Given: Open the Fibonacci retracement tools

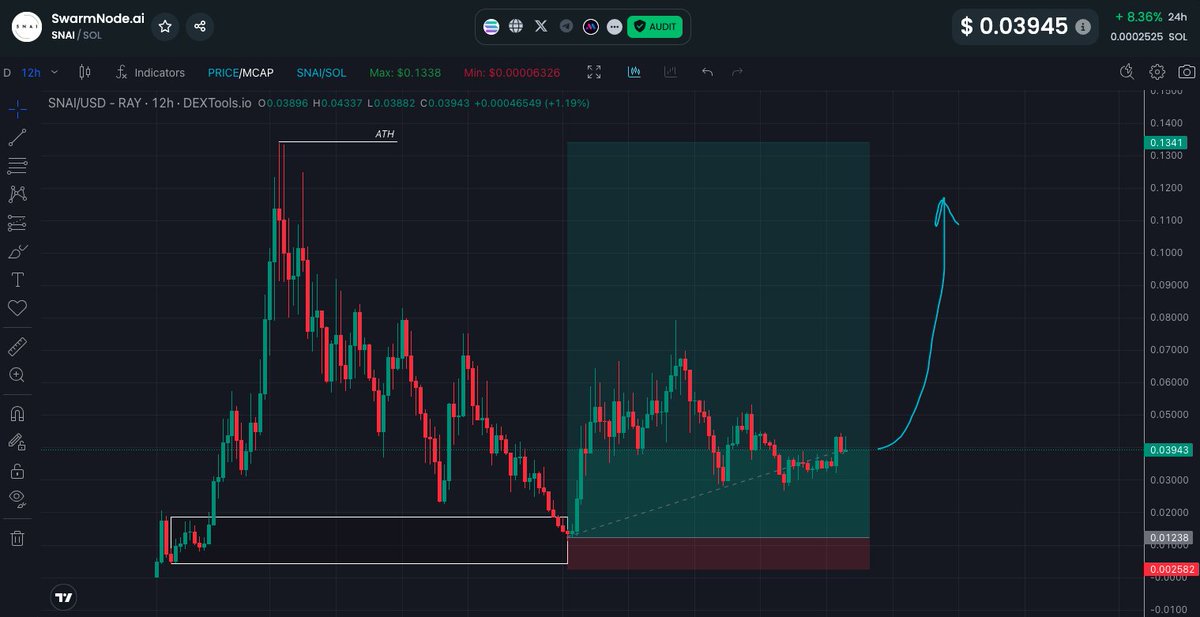Looking at the screenshot, I should coord(17,166).
